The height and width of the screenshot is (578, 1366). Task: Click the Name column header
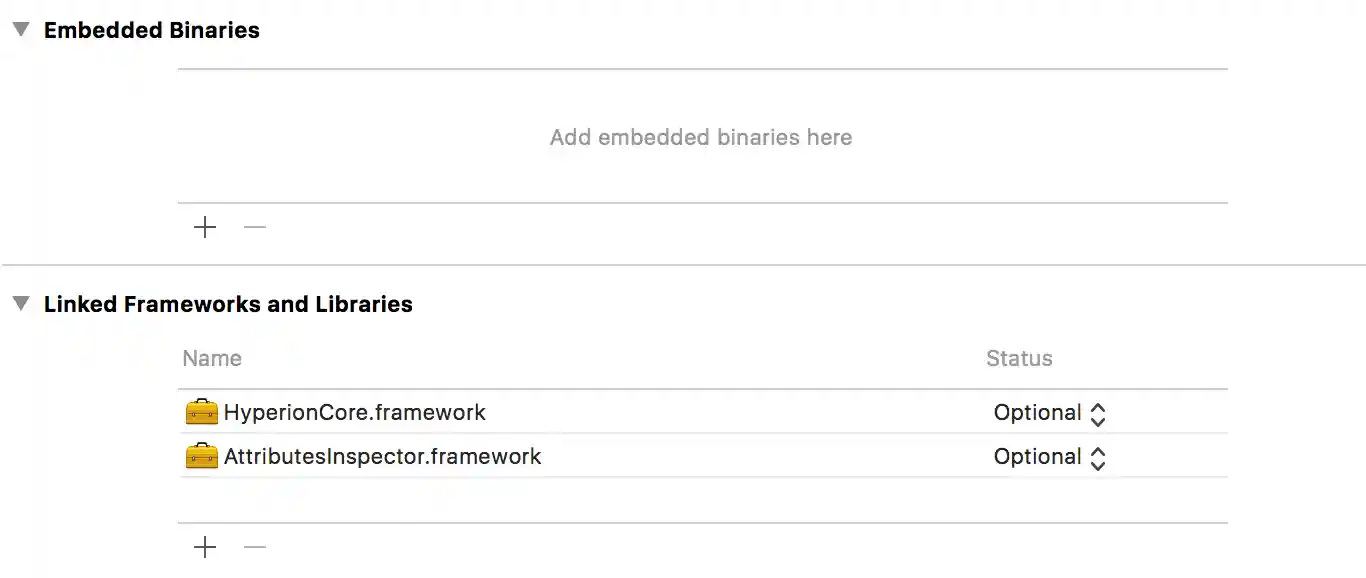(211, 358)
